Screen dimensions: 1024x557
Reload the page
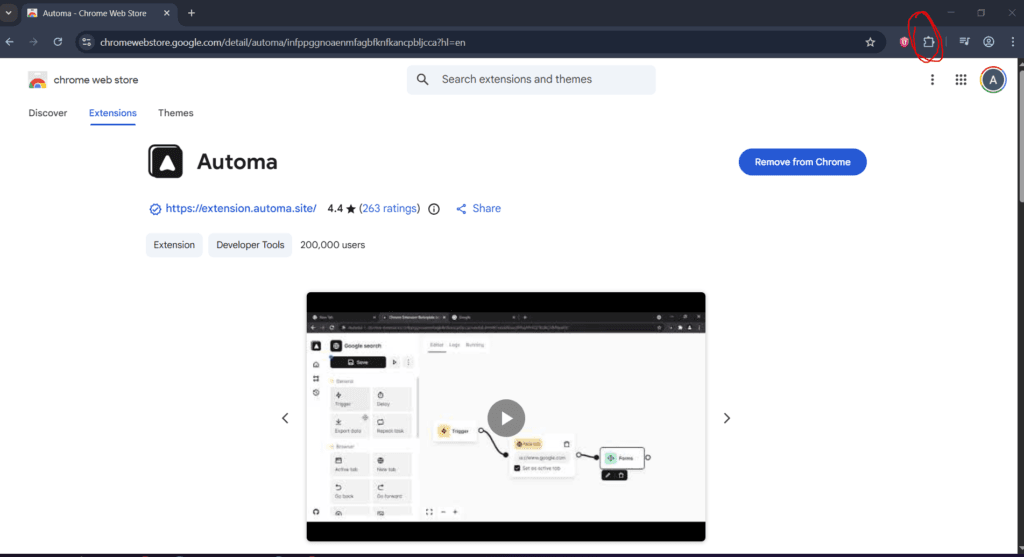pyautogui.click(x=58, y=42)
